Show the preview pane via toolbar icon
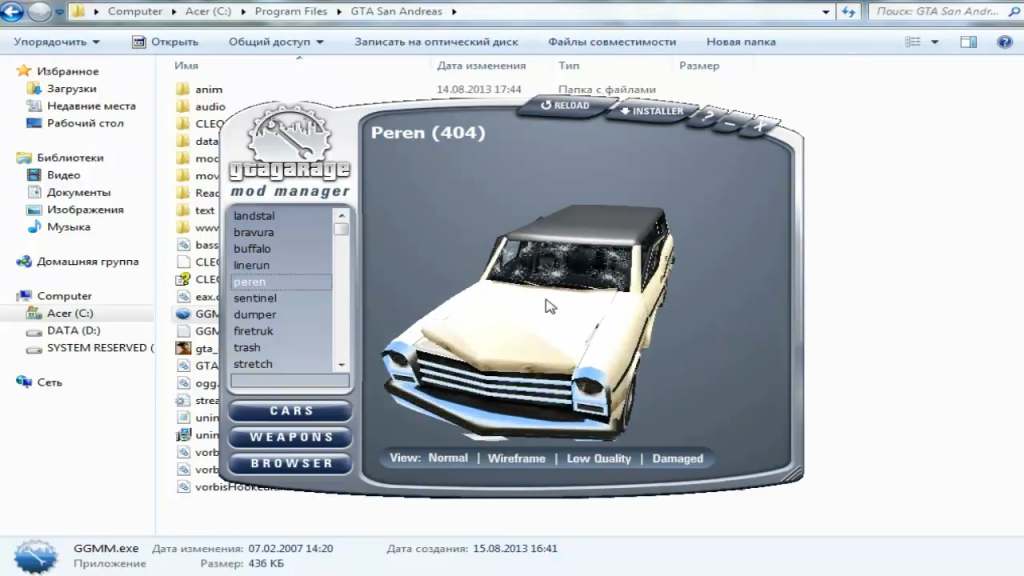The width and height of the screenshot is (1024, 576). (968, 42)
